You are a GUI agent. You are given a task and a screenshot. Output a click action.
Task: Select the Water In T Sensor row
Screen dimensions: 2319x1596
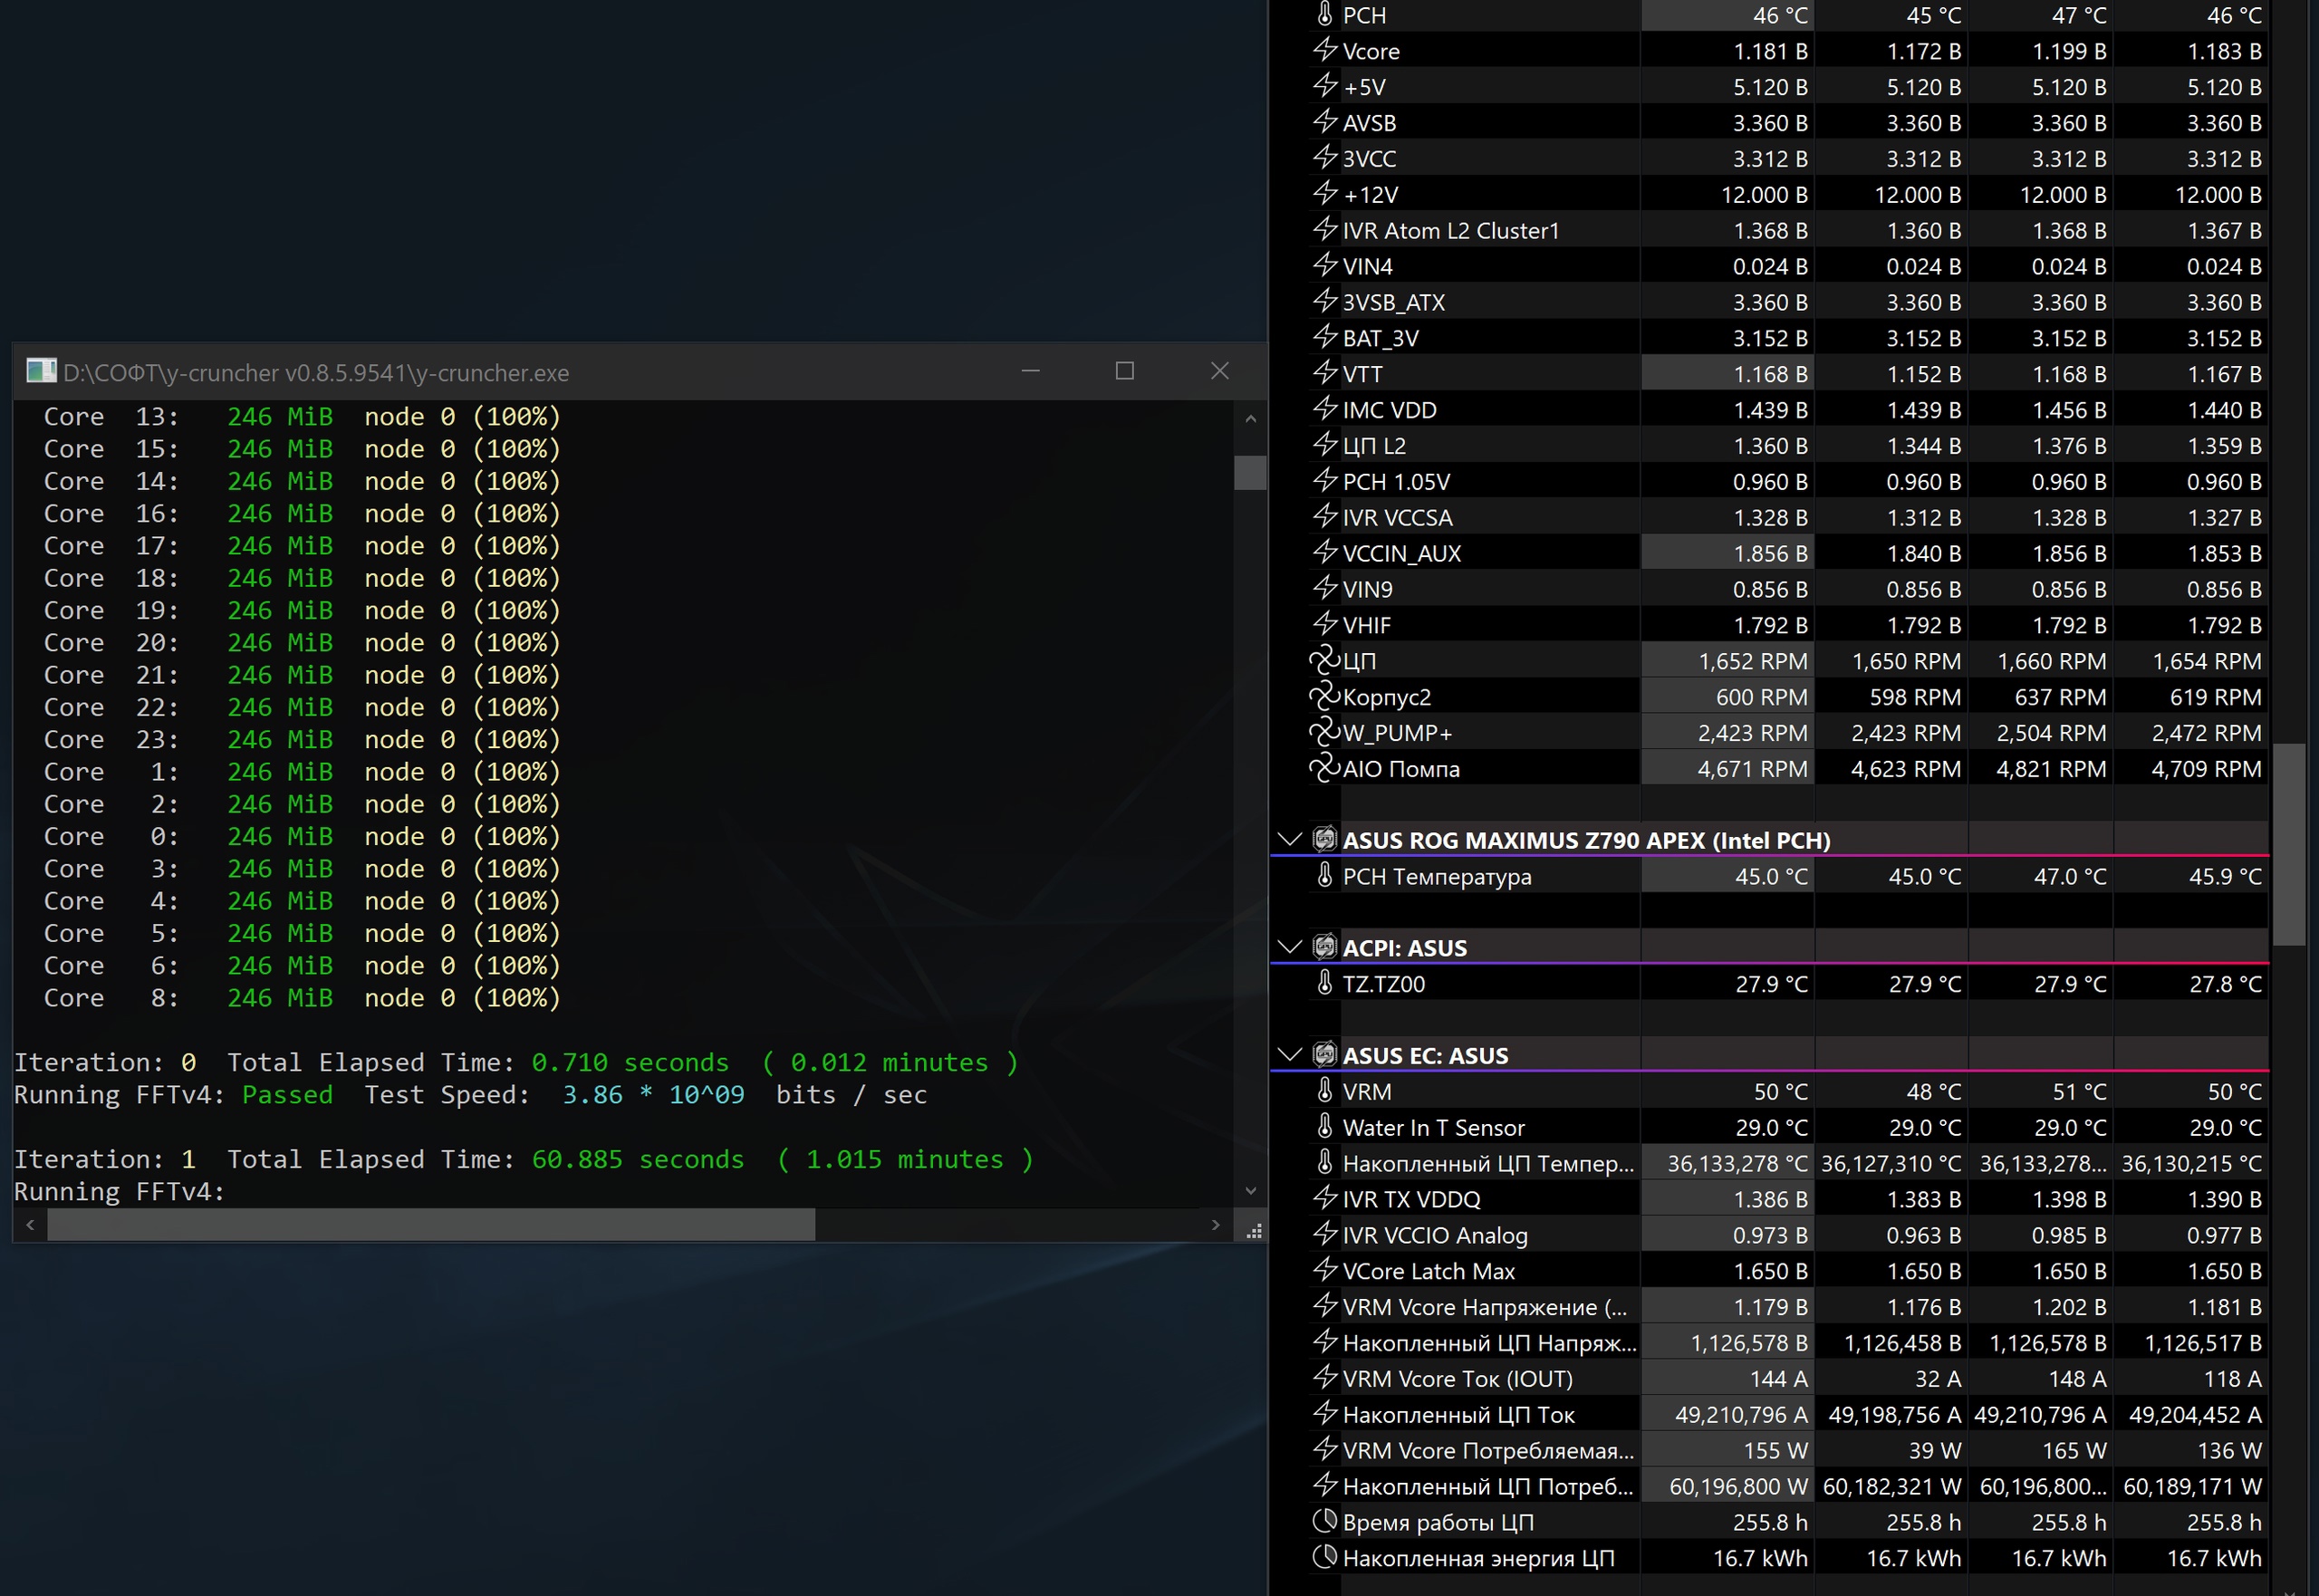1433,1128
